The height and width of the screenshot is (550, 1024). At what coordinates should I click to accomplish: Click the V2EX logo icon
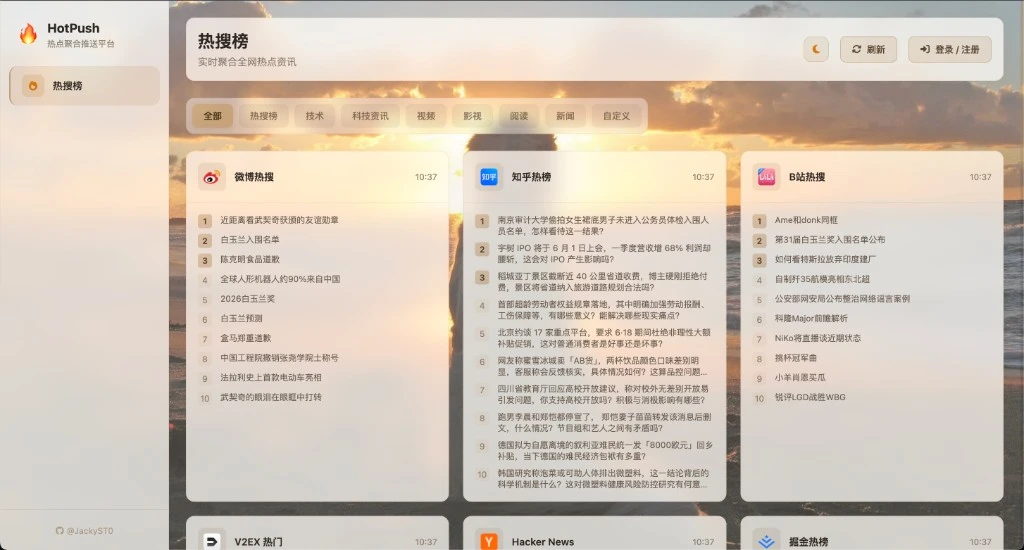tap(212, 541)
